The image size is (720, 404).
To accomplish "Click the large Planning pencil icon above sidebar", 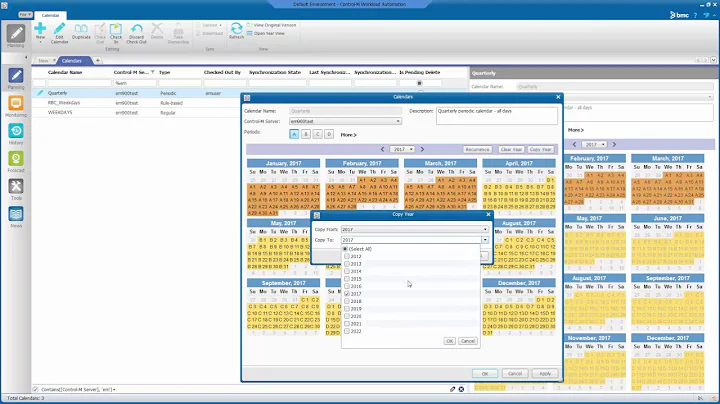I will 16,36.
